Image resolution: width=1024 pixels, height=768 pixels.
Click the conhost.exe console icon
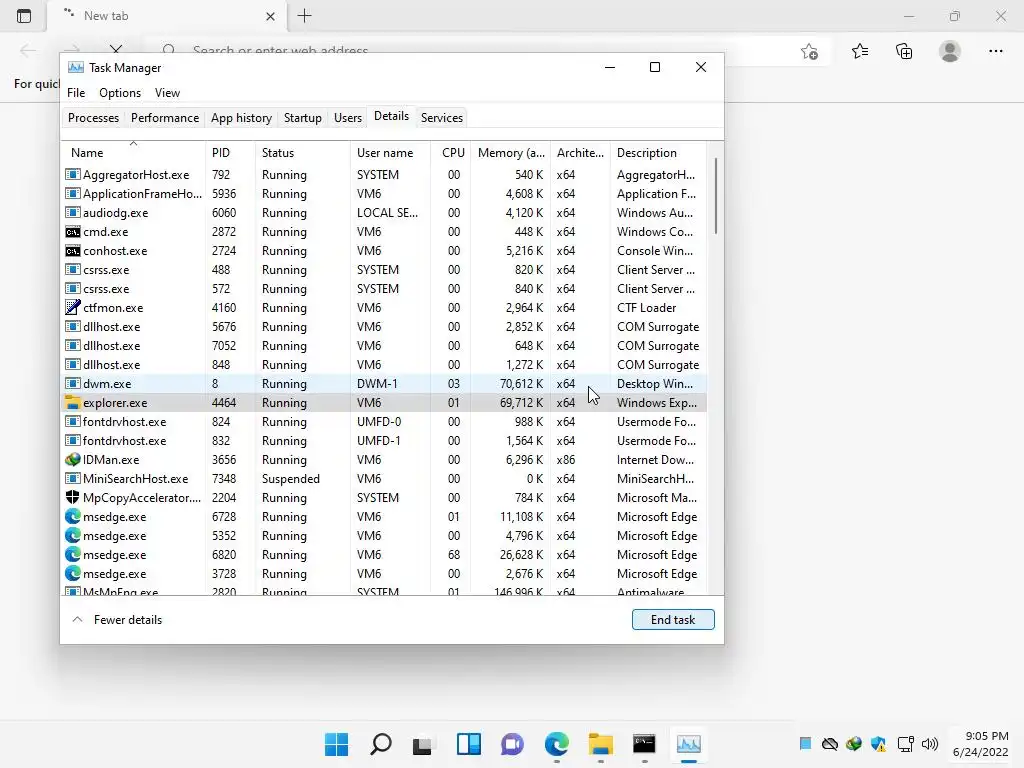coord(72,251)
